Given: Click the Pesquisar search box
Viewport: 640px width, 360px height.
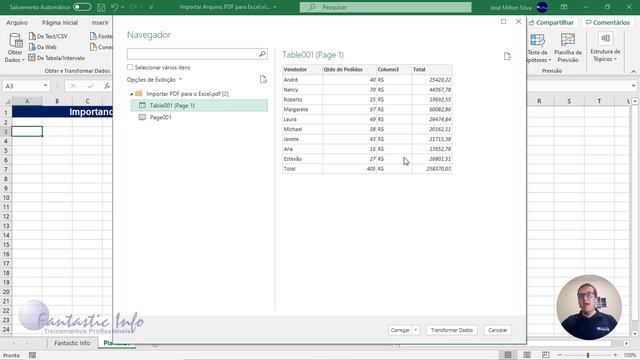Looking at the screenshot, I should [385, 7].
